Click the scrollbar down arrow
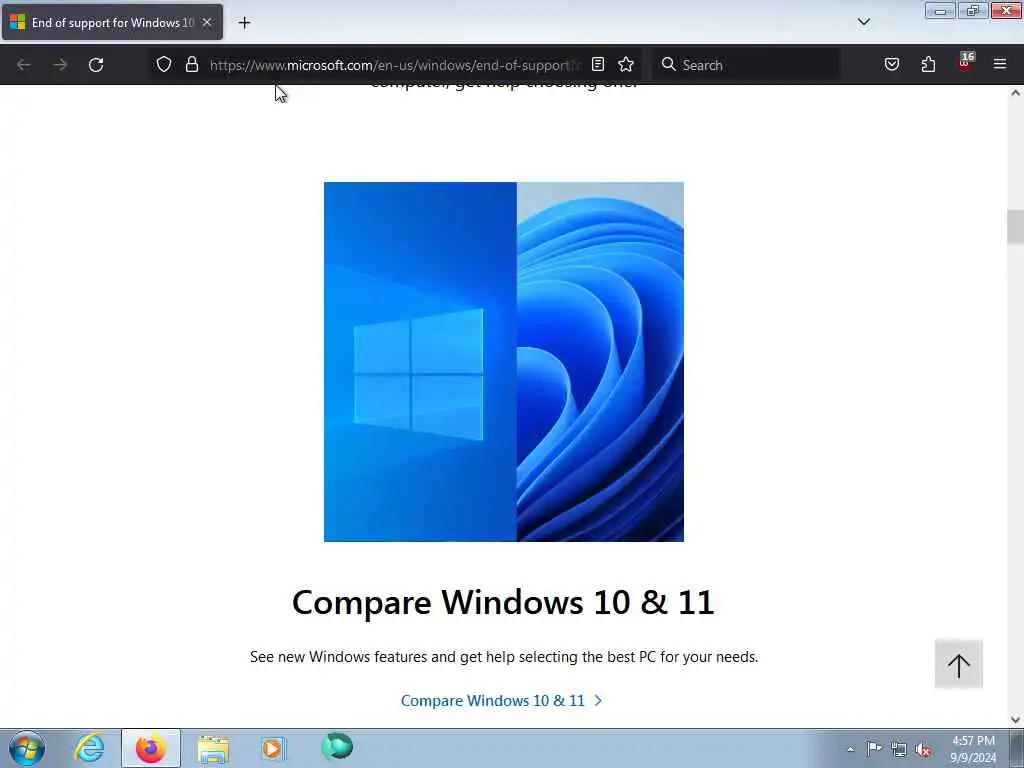This screenshot has height=768, width=1024. pyautogui.click(x=1015, y=720)
